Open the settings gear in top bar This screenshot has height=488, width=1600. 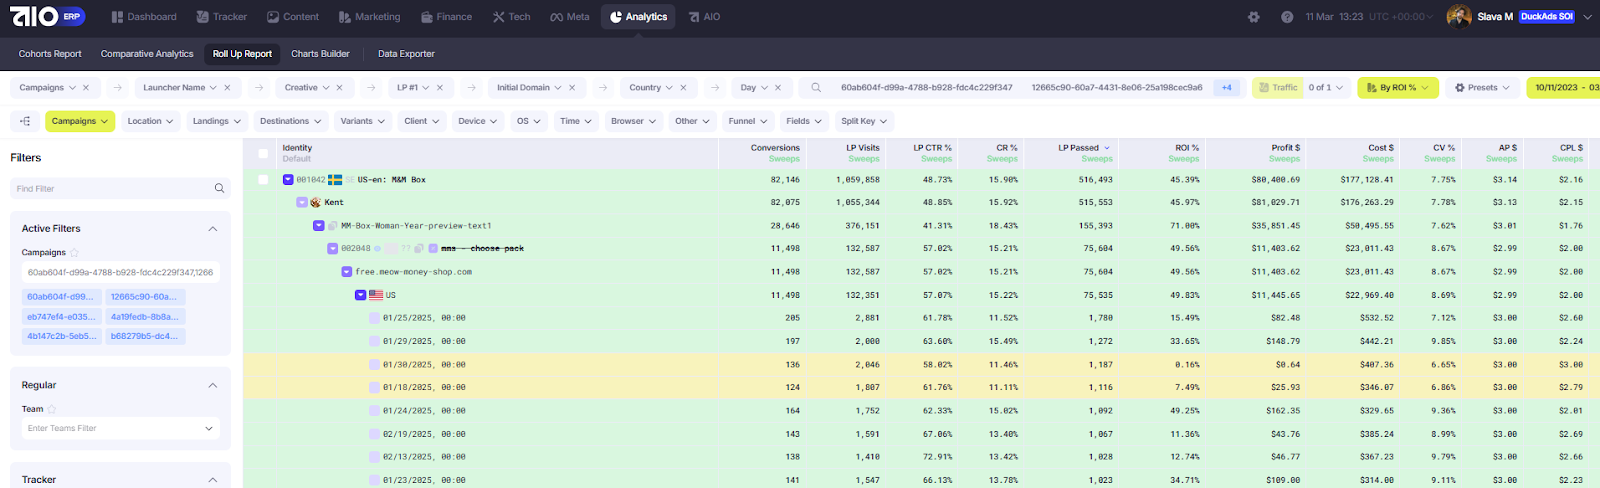tap(1254, 17)
